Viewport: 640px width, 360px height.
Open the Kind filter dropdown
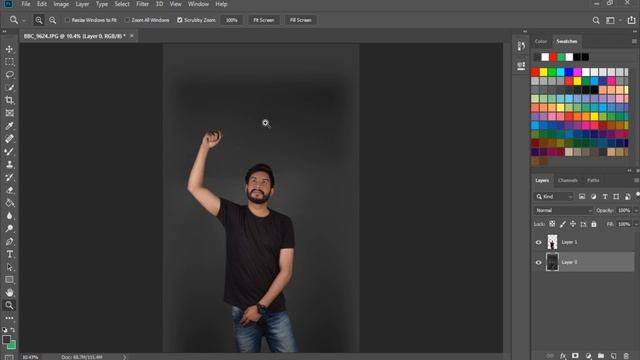tap(554, 197)
